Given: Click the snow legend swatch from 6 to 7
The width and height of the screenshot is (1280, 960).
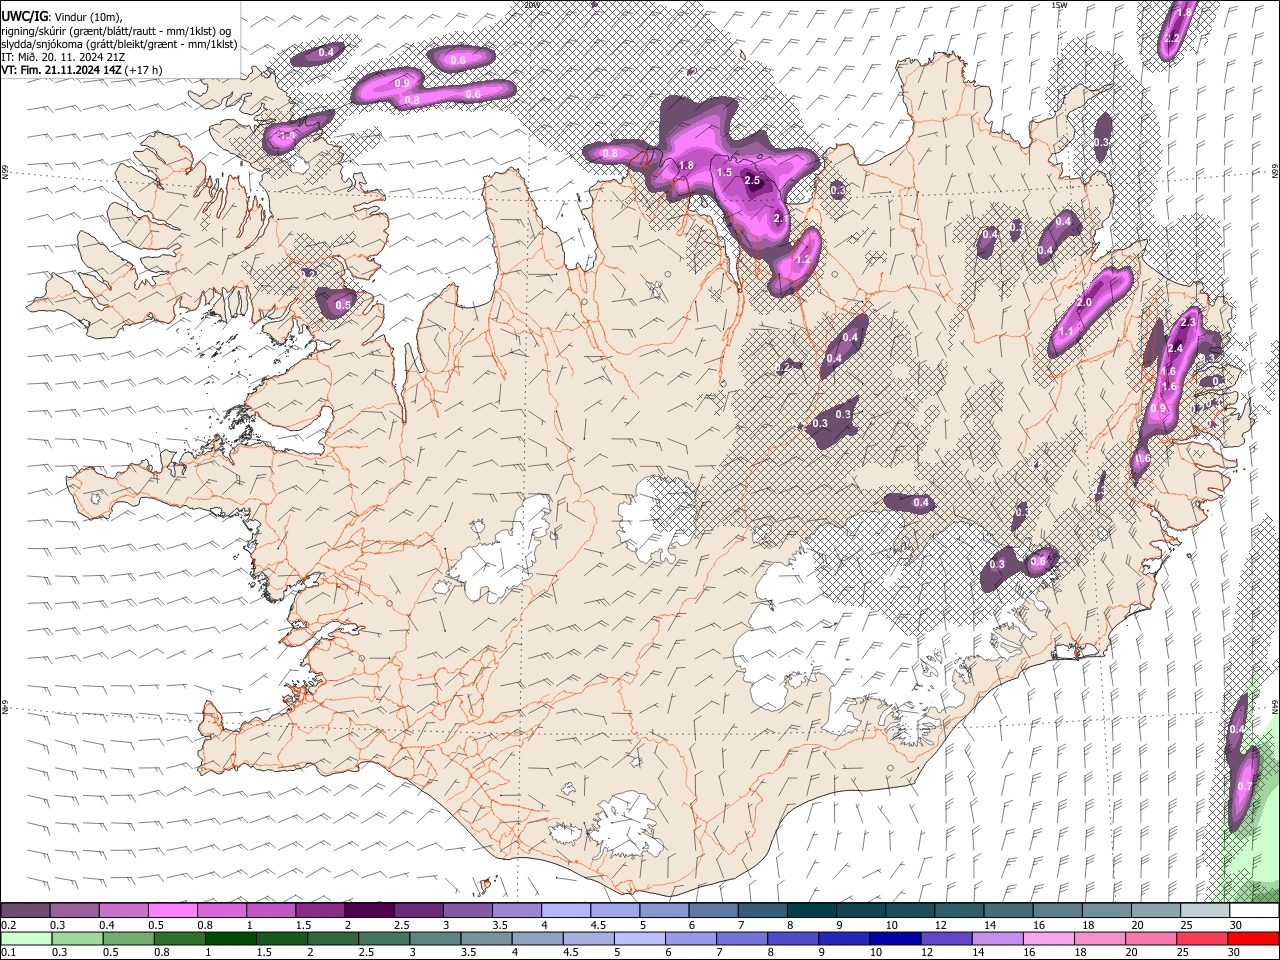Looking at the screenshot, I should (711, 911).
